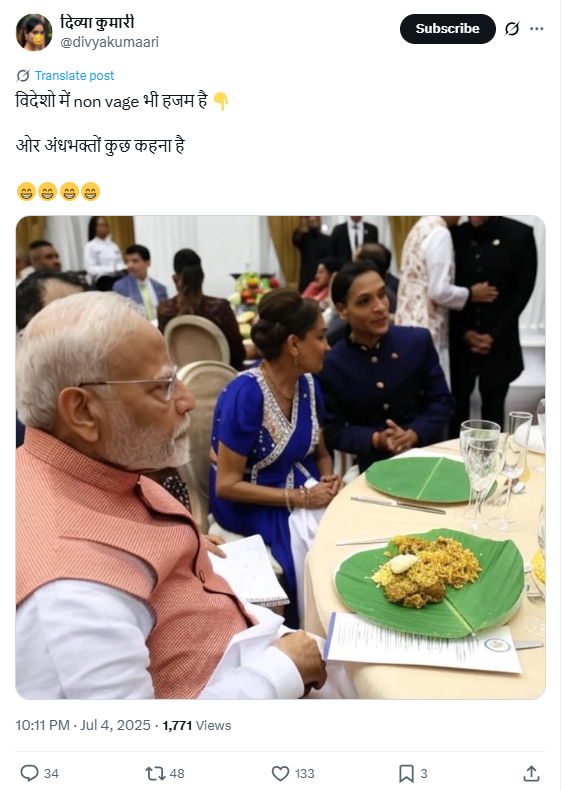This screenshot has width=562, height=791.
Task: Click the 3 bookmarks count
Action: (x=424, y=774)
